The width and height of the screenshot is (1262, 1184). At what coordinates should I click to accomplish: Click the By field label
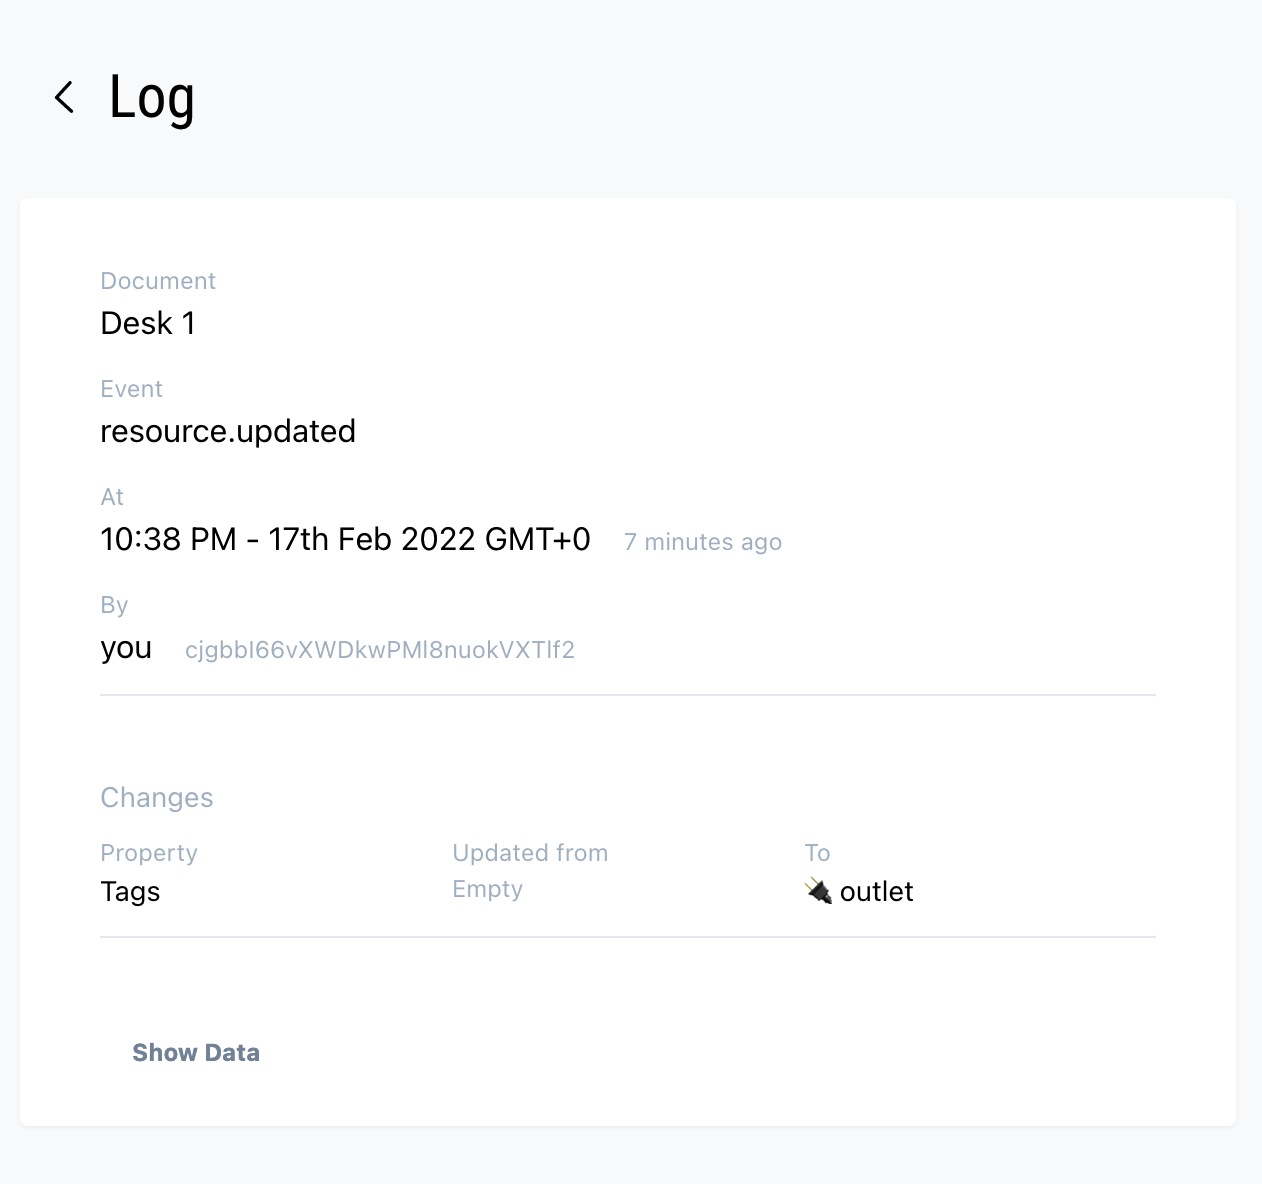(x=114, y=605)
